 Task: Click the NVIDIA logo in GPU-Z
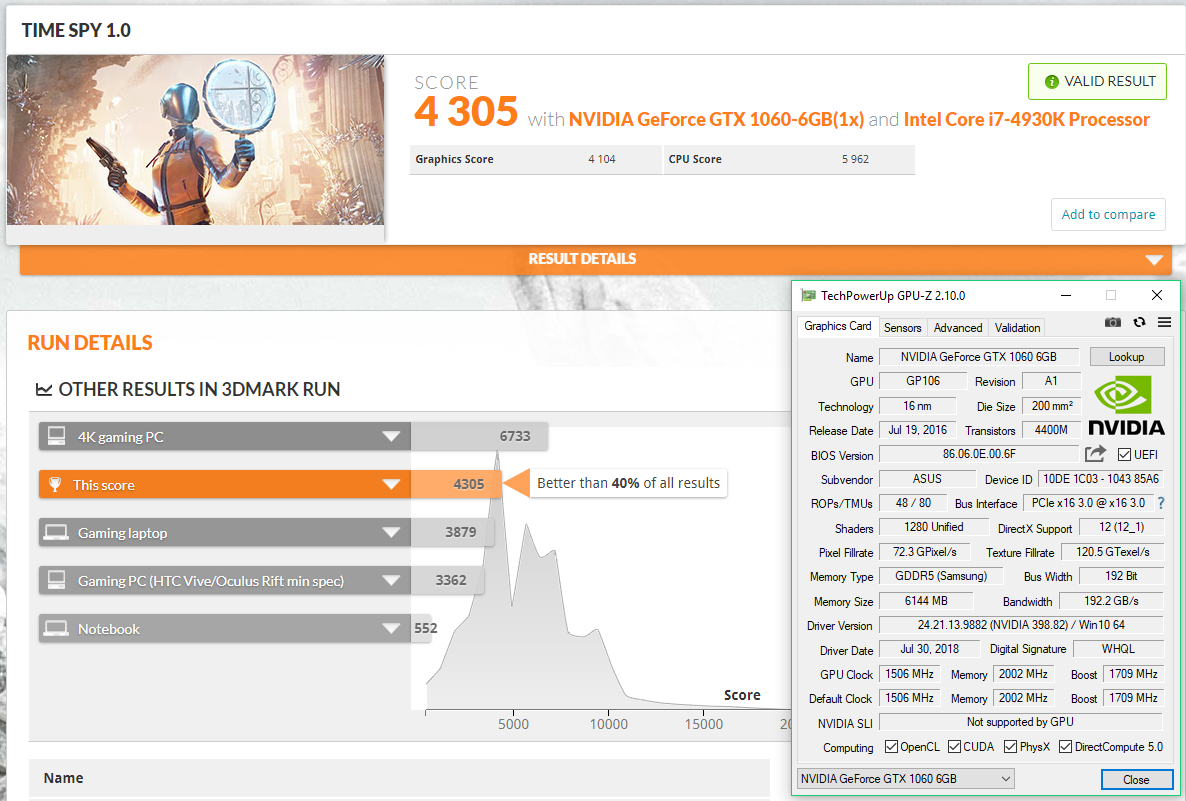pos(1126,405)
